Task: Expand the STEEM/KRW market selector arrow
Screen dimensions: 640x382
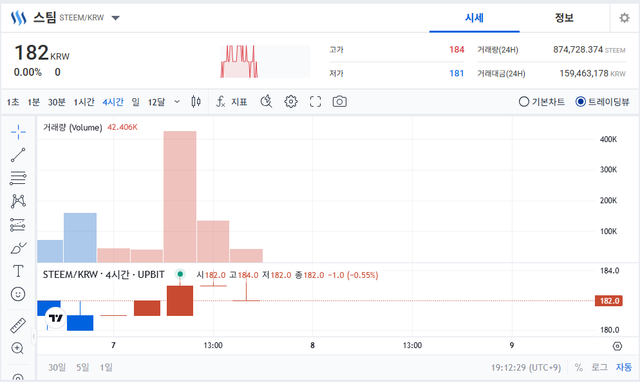Action: click(116, 18)
